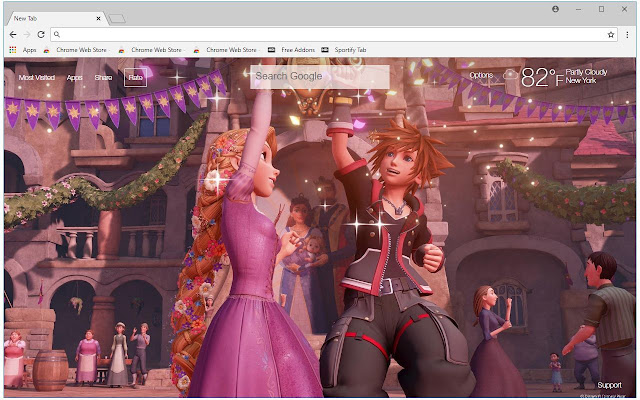Click the 82°F temperature reading
This screenshot has width=640, height=400.
coord(542,77)
